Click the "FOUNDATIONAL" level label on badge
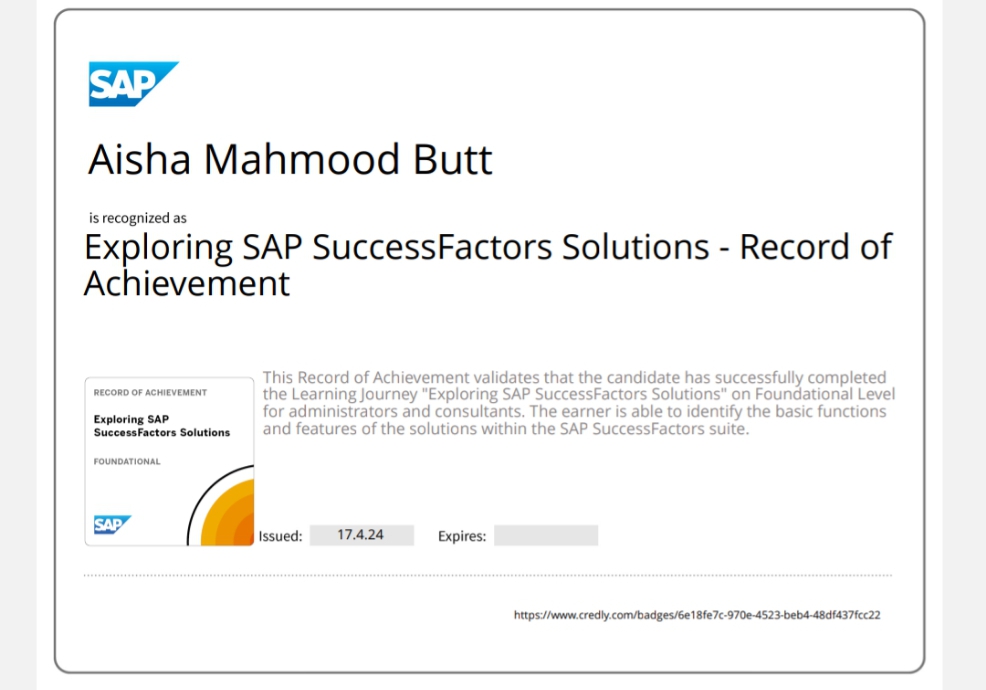The width and height of the screenshot is (986, 690). click(127, 462)
